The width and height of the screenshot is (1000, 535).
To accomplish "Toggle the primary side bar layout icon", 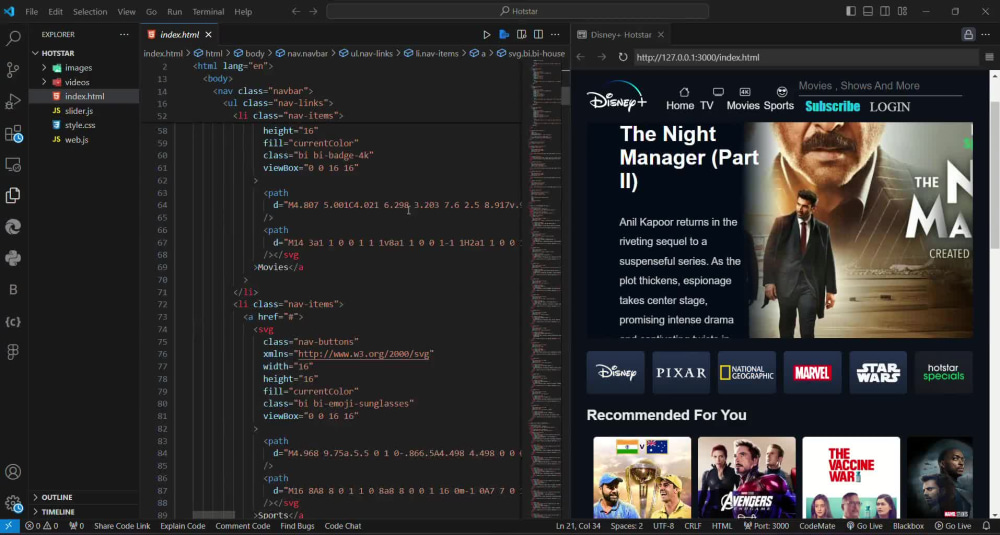I will click(851, 11).
